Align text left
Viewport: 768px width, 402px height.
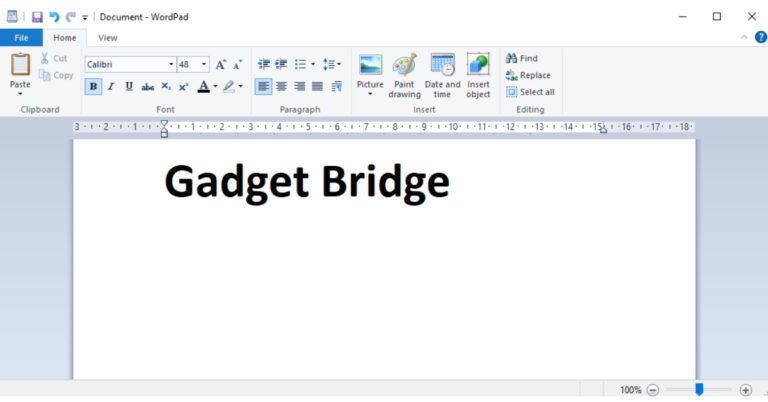click(x=264, y=87)
